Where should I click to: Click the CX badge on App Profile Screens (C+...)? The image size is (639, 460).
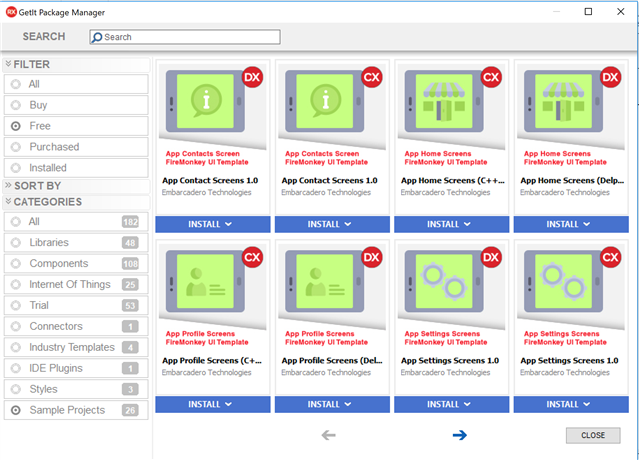point(252,257)
